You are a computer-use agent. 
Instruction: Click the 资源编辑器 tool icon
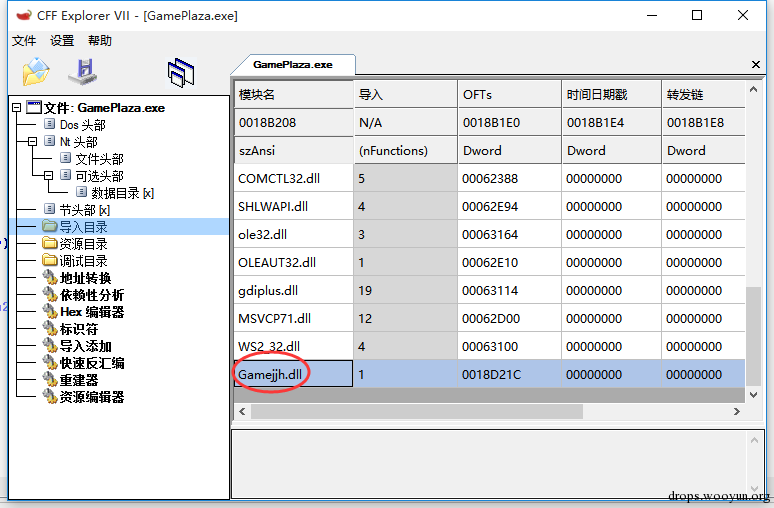(50, 396)
